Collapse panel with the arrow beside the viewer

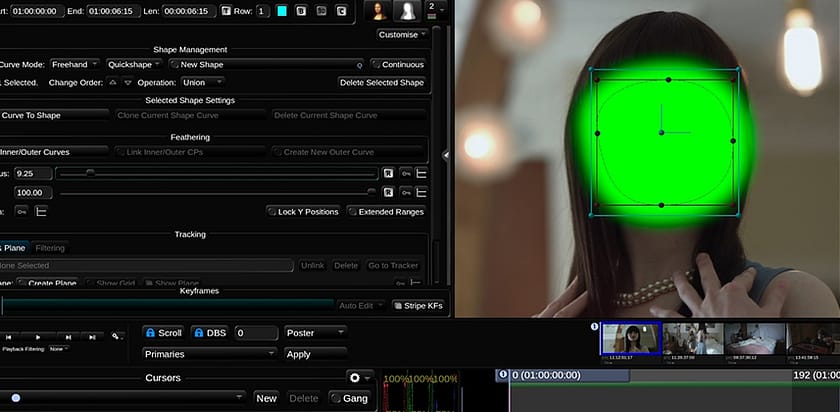tap(445, 155)
